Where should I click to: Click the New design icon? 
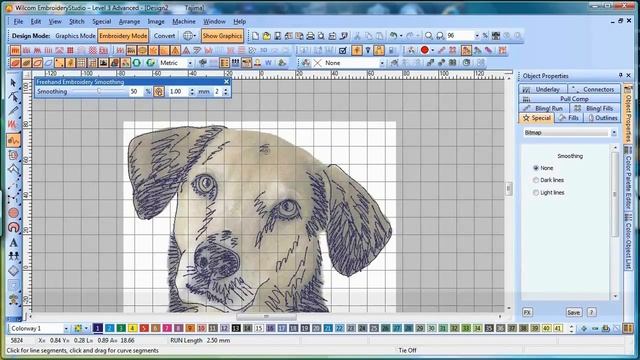click(x=256, y=36)
